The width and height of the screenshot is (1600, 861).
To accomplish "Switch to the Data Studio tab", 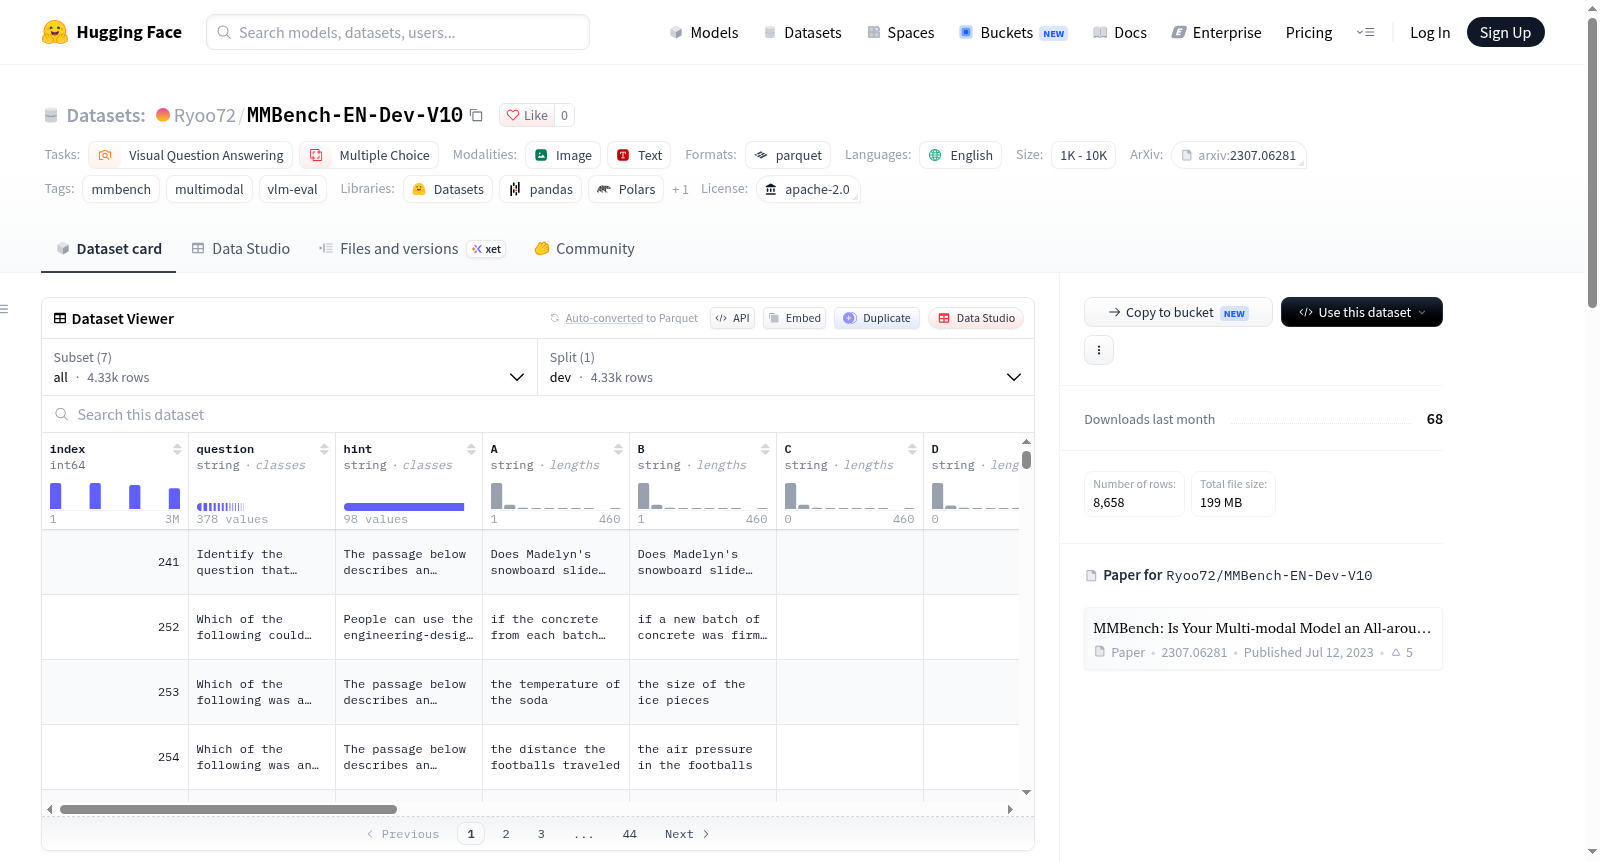I will [241, 249].
